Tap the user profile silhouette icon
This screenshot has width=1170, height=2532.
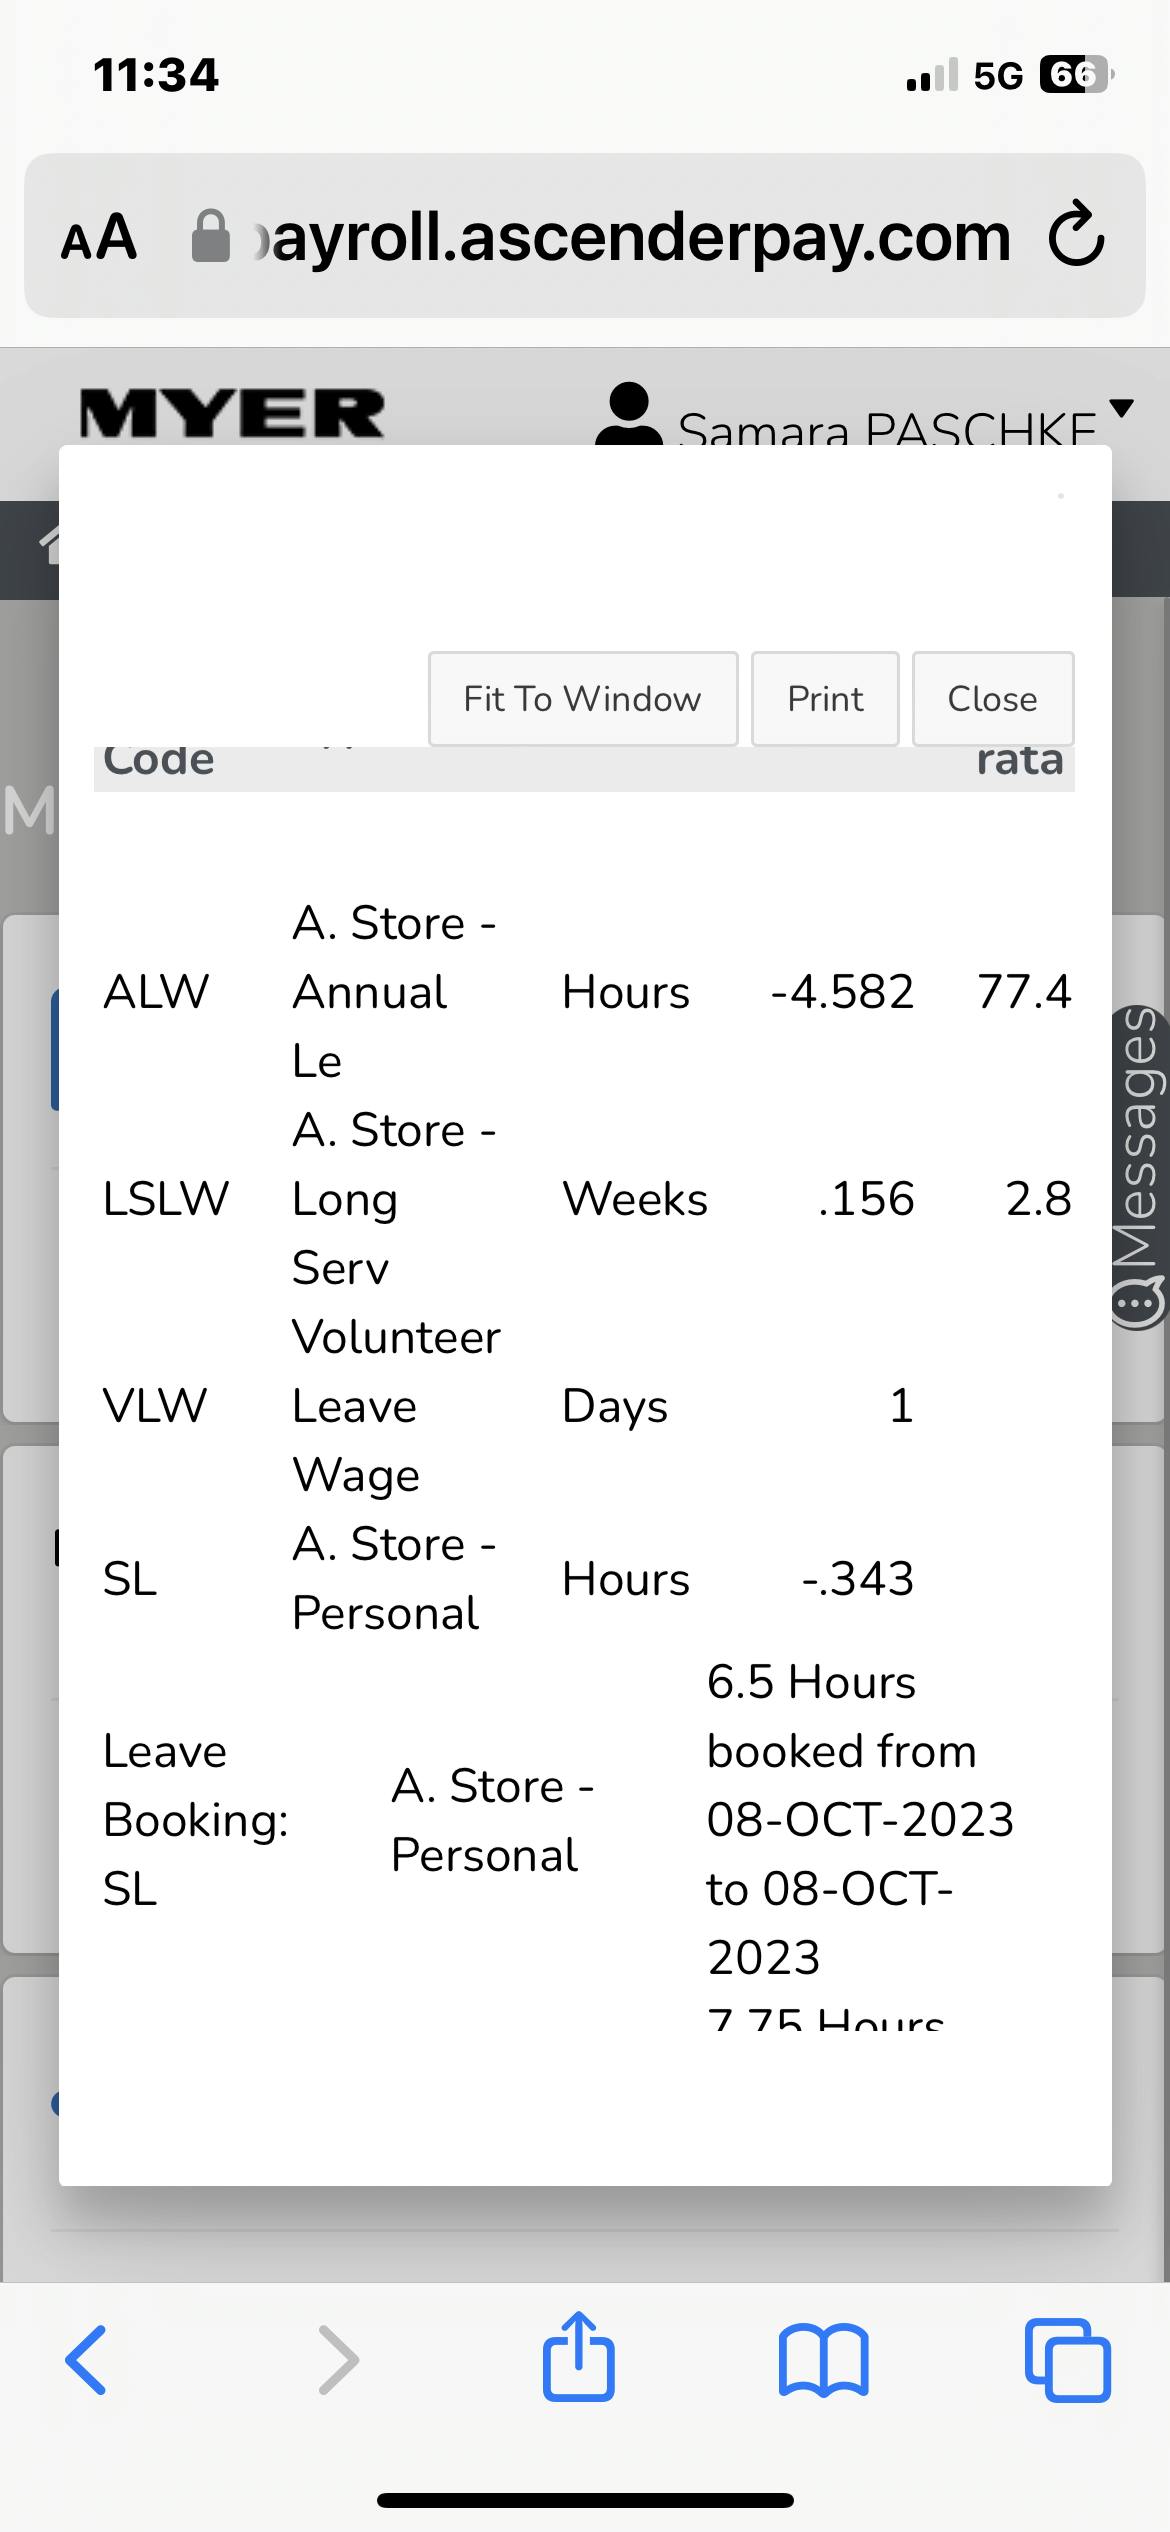coord(628,414)
